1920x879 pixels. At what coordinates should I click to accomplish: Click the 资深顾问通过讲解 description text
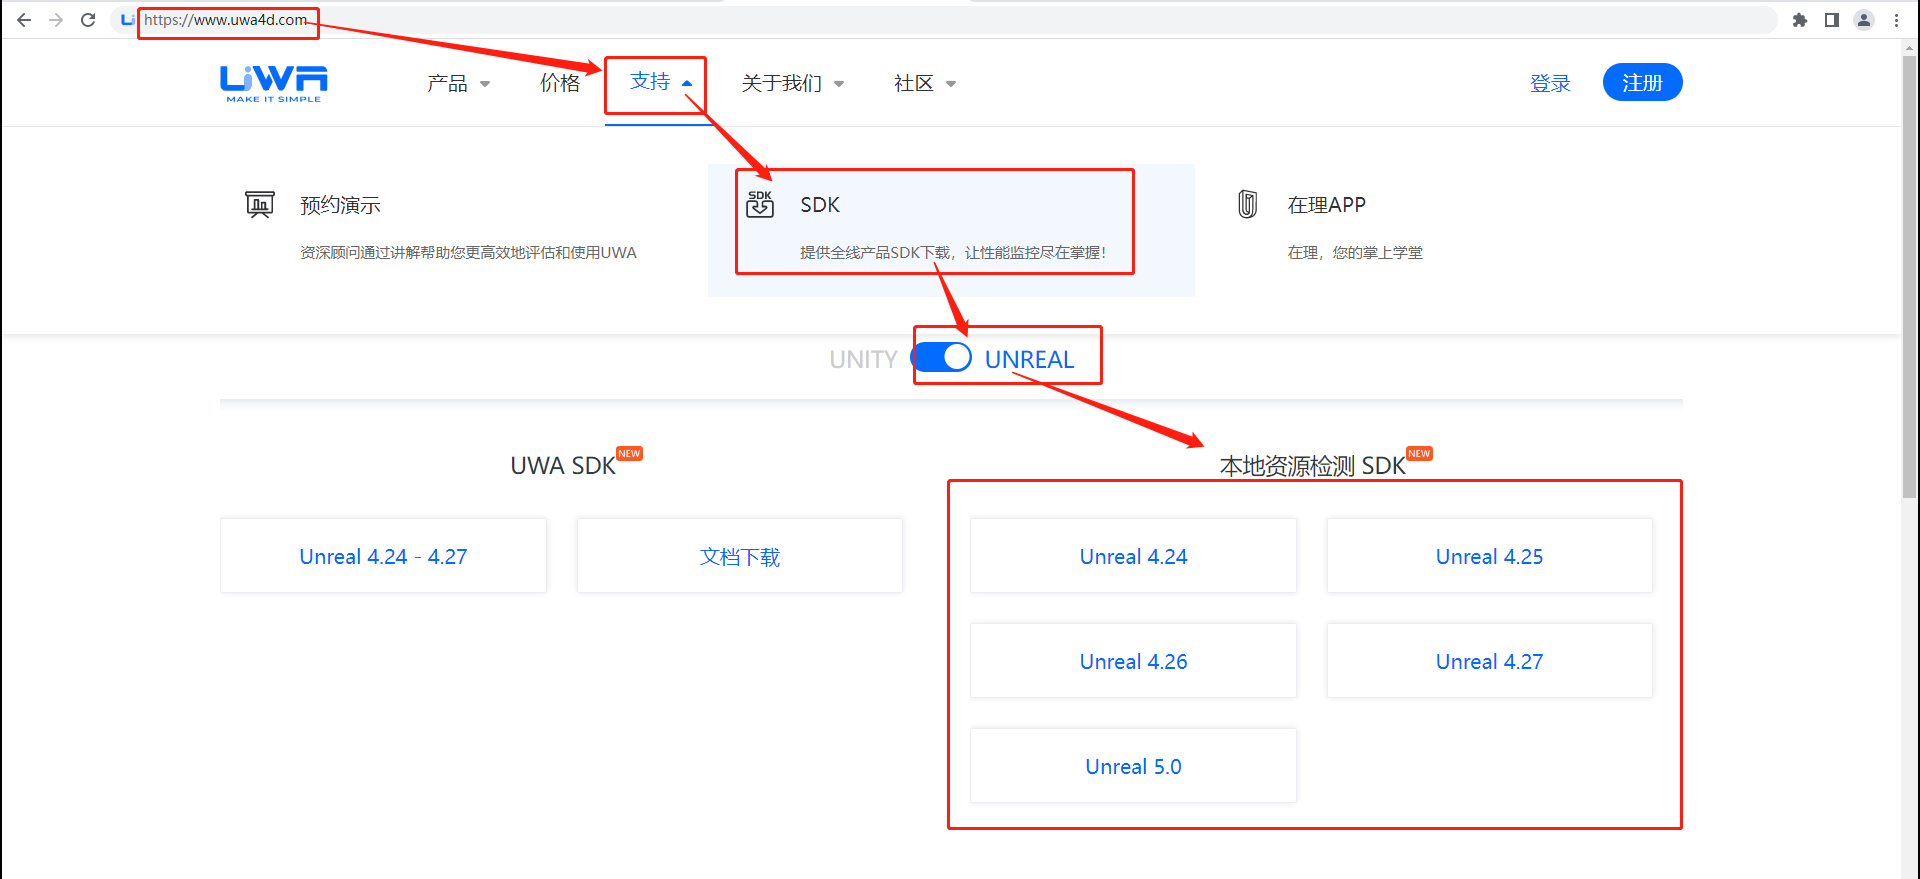468,252
